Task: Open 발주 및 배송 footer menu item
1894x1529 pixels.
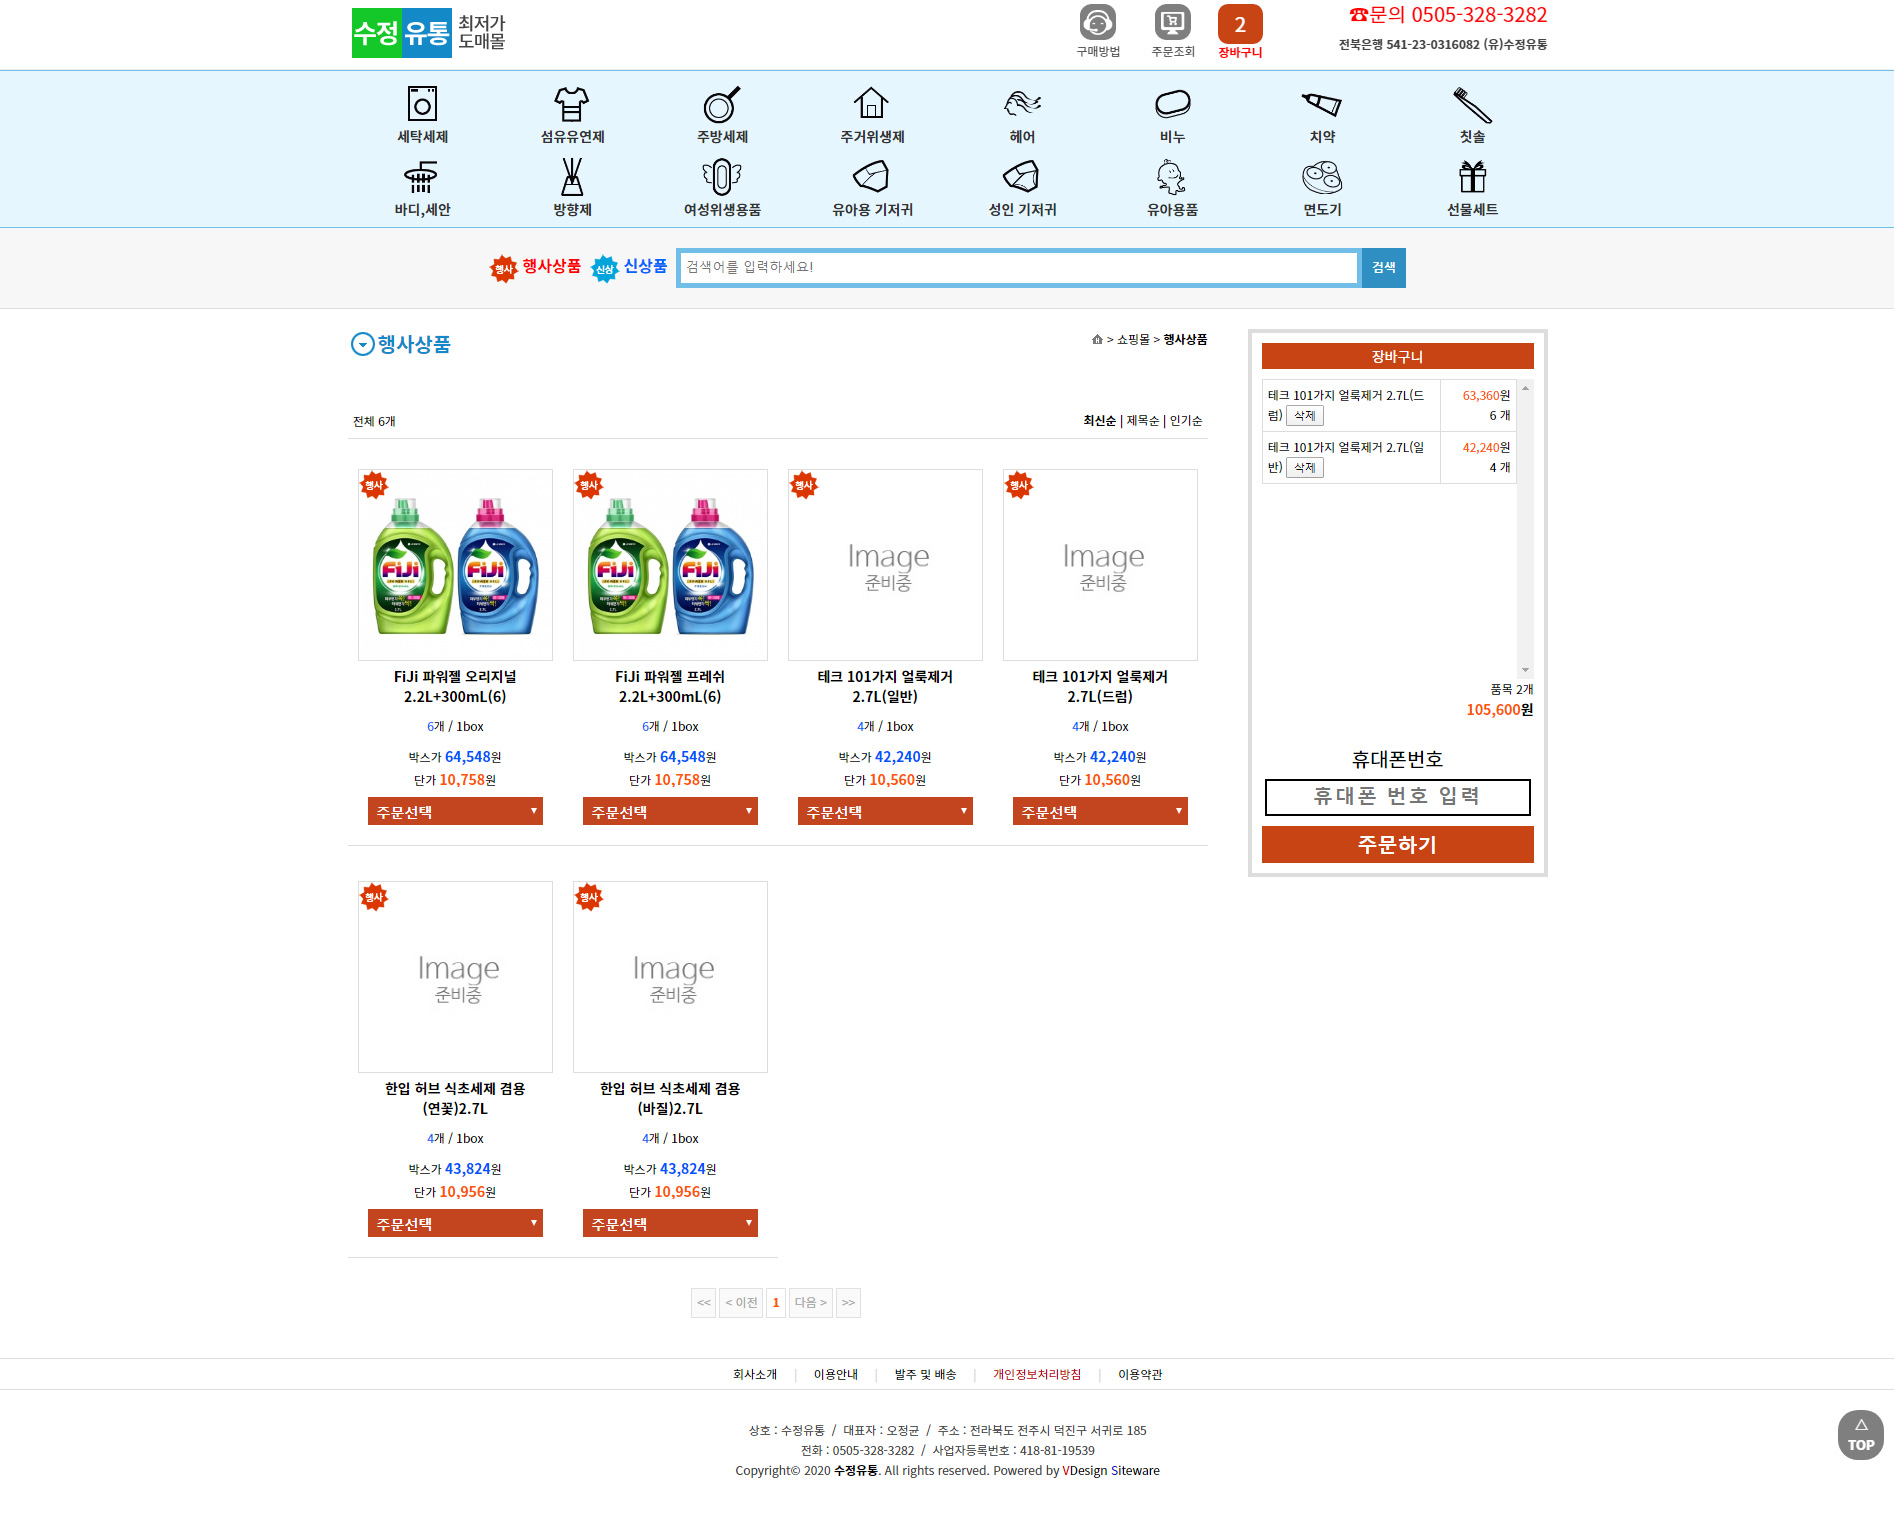Action: coord(925,1375)
